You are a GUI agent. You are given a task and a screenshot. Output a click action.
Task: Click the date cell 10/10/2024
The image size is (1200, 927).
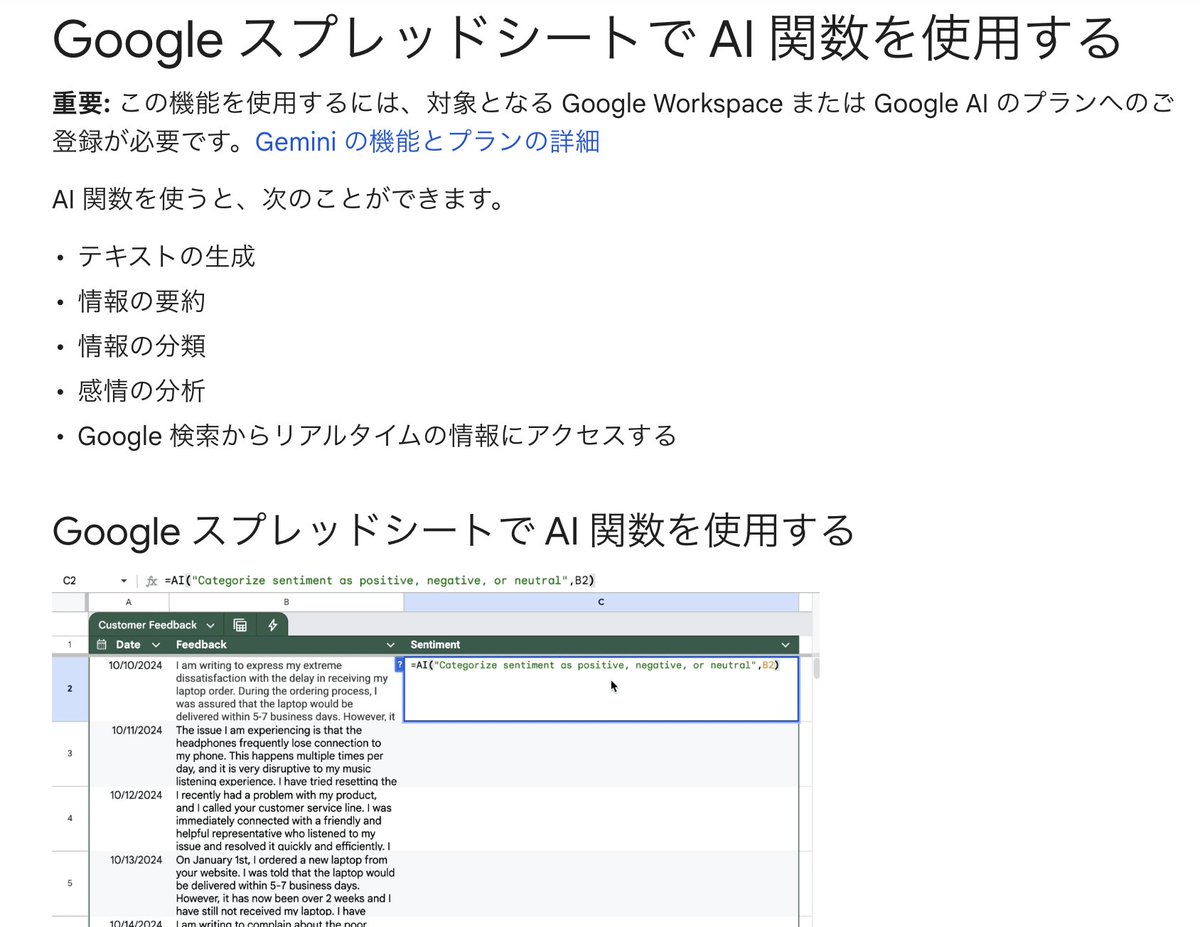click(129, 689)
